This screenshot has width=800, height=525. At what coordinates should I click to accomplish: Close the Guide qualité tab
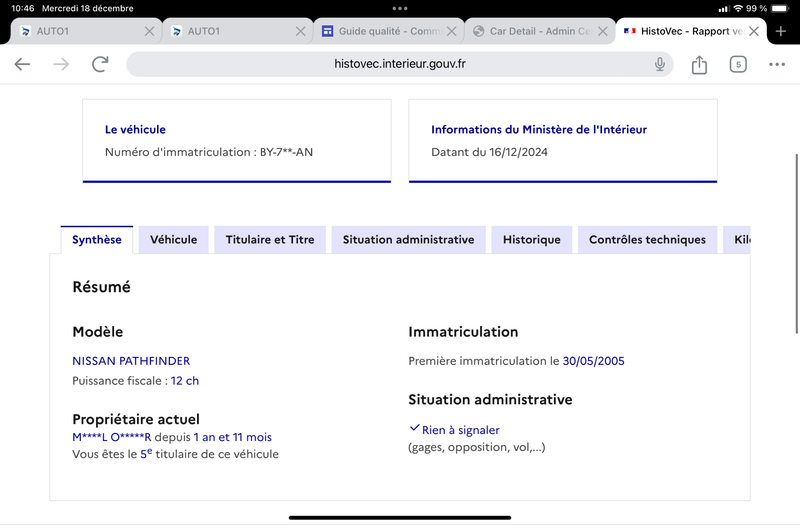point(452,31)
